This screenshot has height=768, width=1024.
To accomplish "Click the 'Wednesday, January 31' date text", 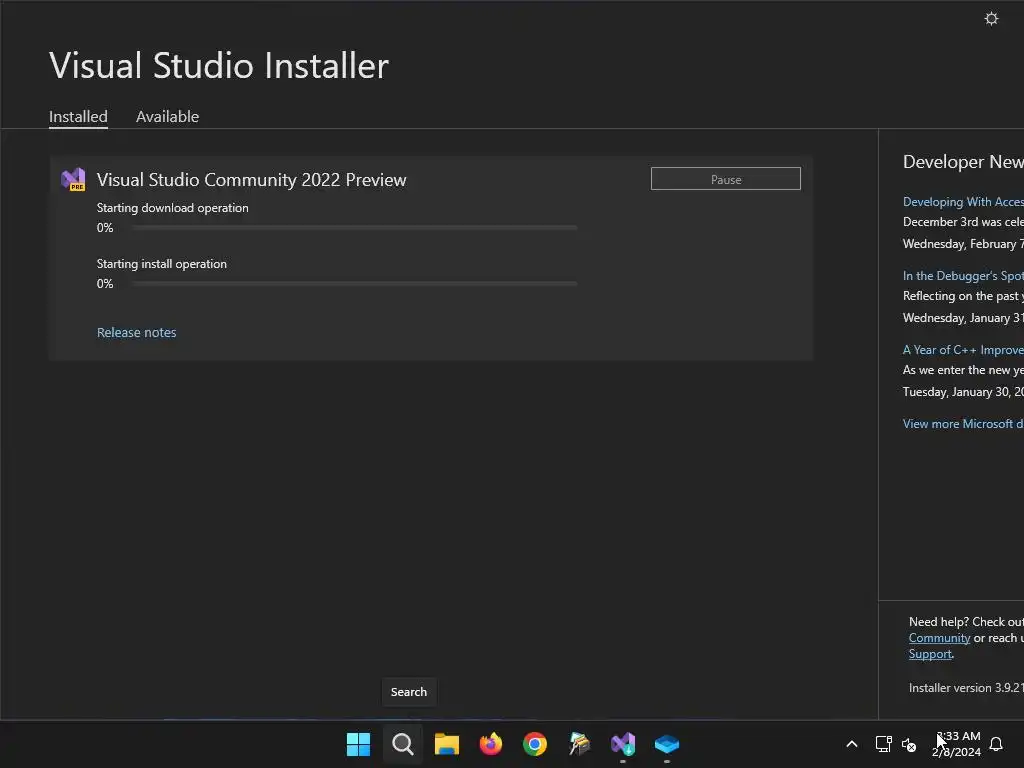I will 963,318.
